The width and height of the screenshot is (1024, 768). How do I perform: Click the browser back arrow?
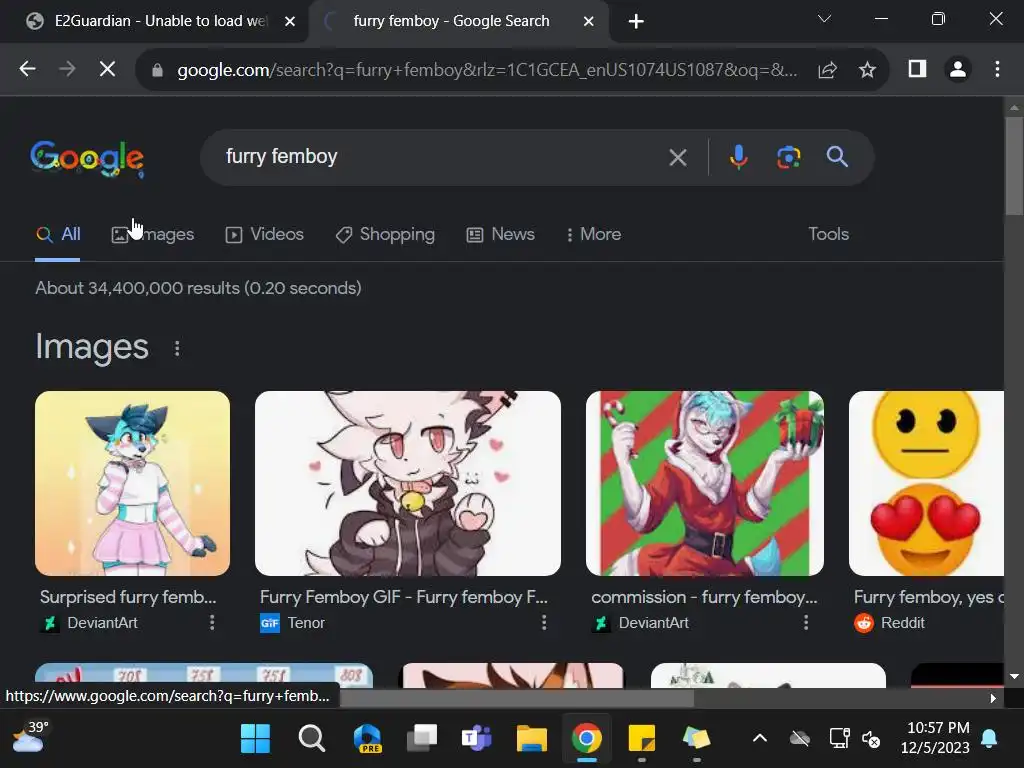point(27,69)
